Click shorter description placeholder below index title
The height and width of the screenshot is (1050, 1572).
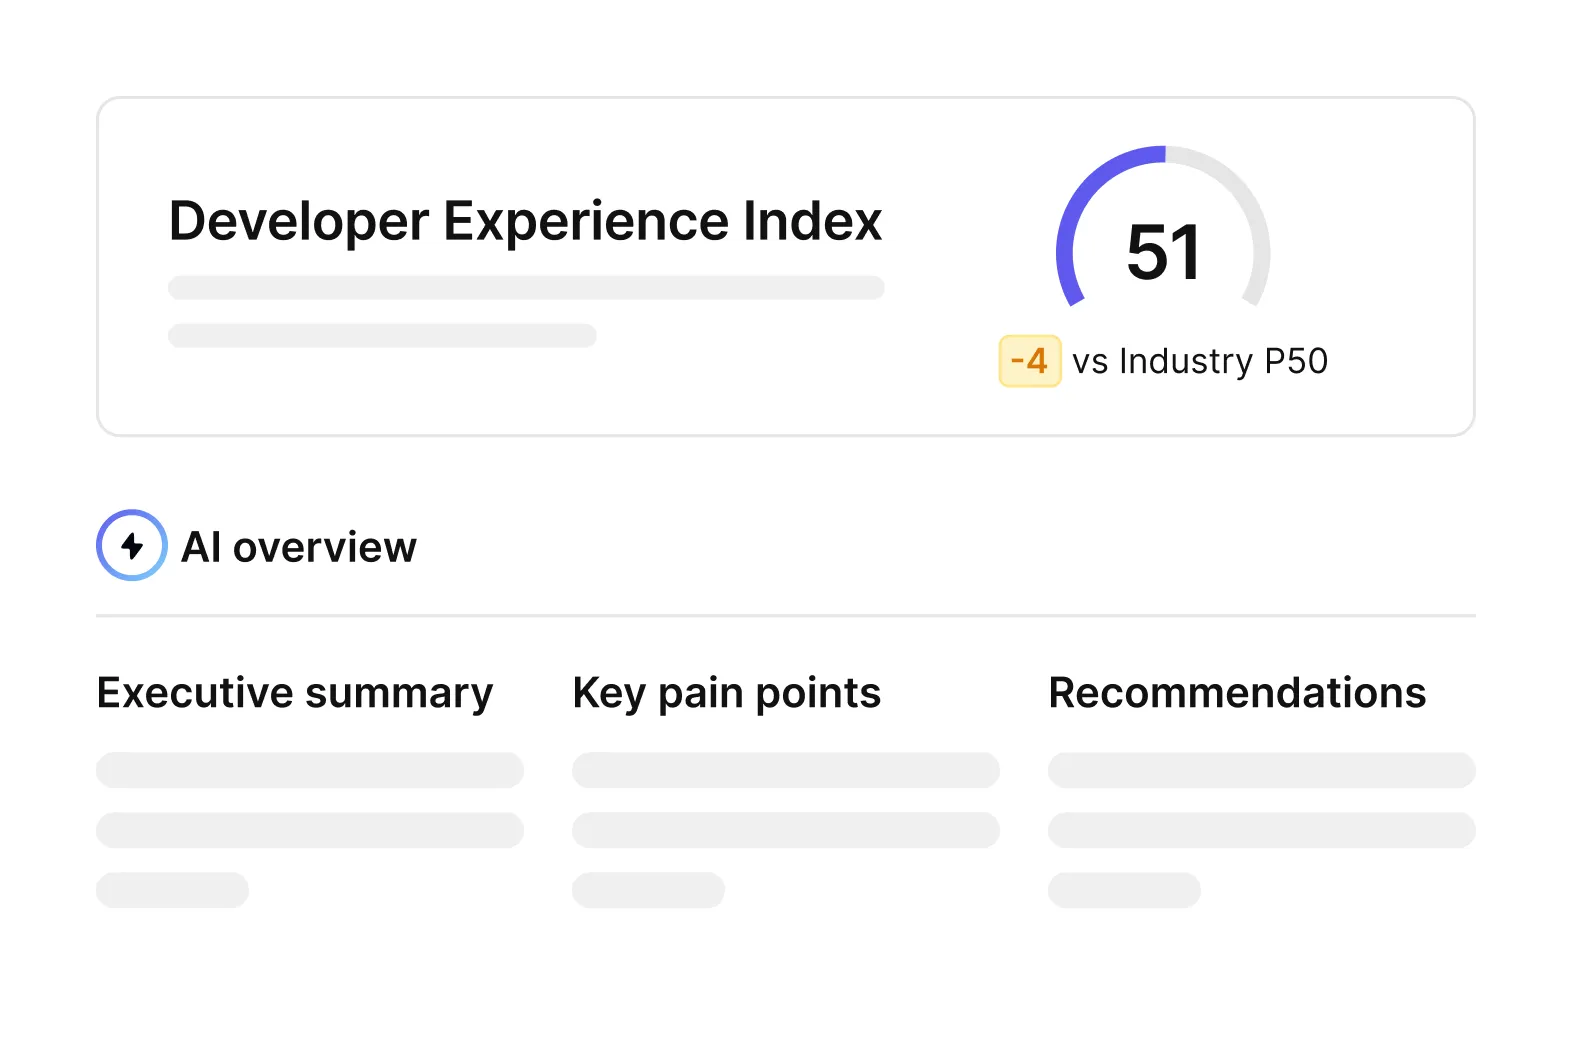tap(382, 335)
